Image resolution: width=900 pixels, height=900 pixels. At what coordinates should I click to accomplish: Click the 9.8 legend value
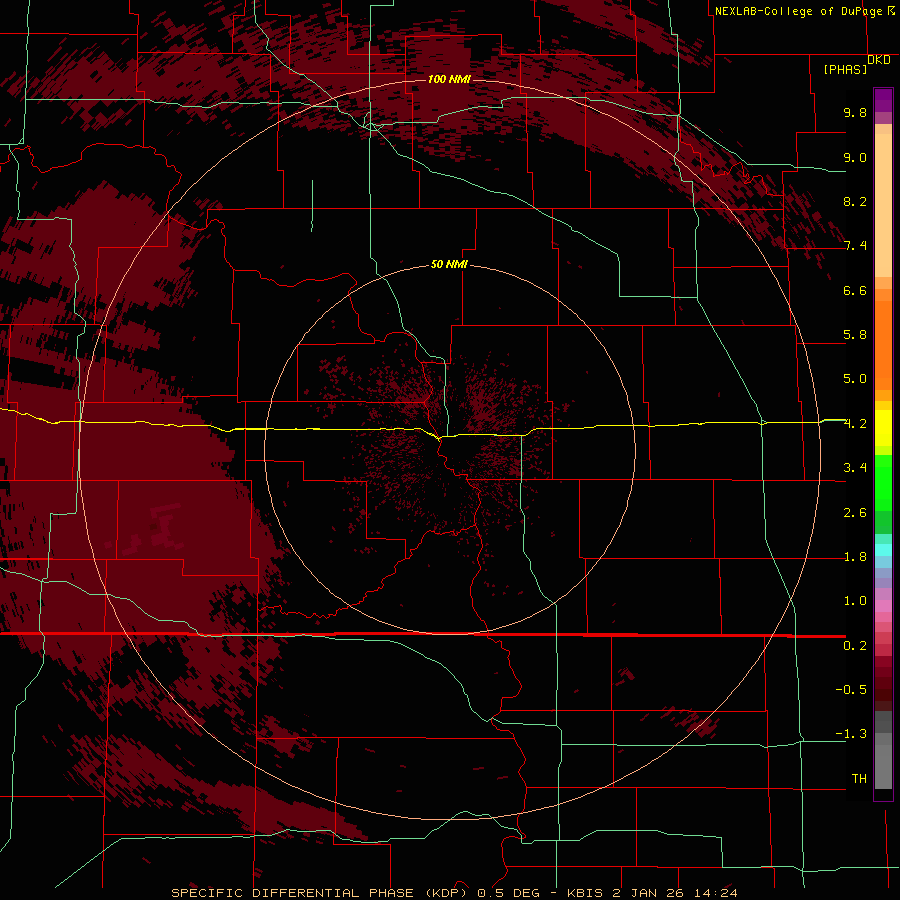855,112
